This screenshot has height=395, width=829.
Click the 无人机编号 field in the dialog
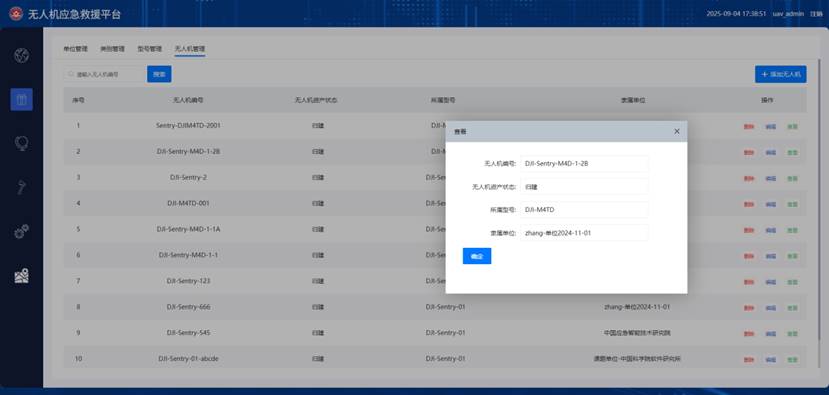(x=584, y=163)
